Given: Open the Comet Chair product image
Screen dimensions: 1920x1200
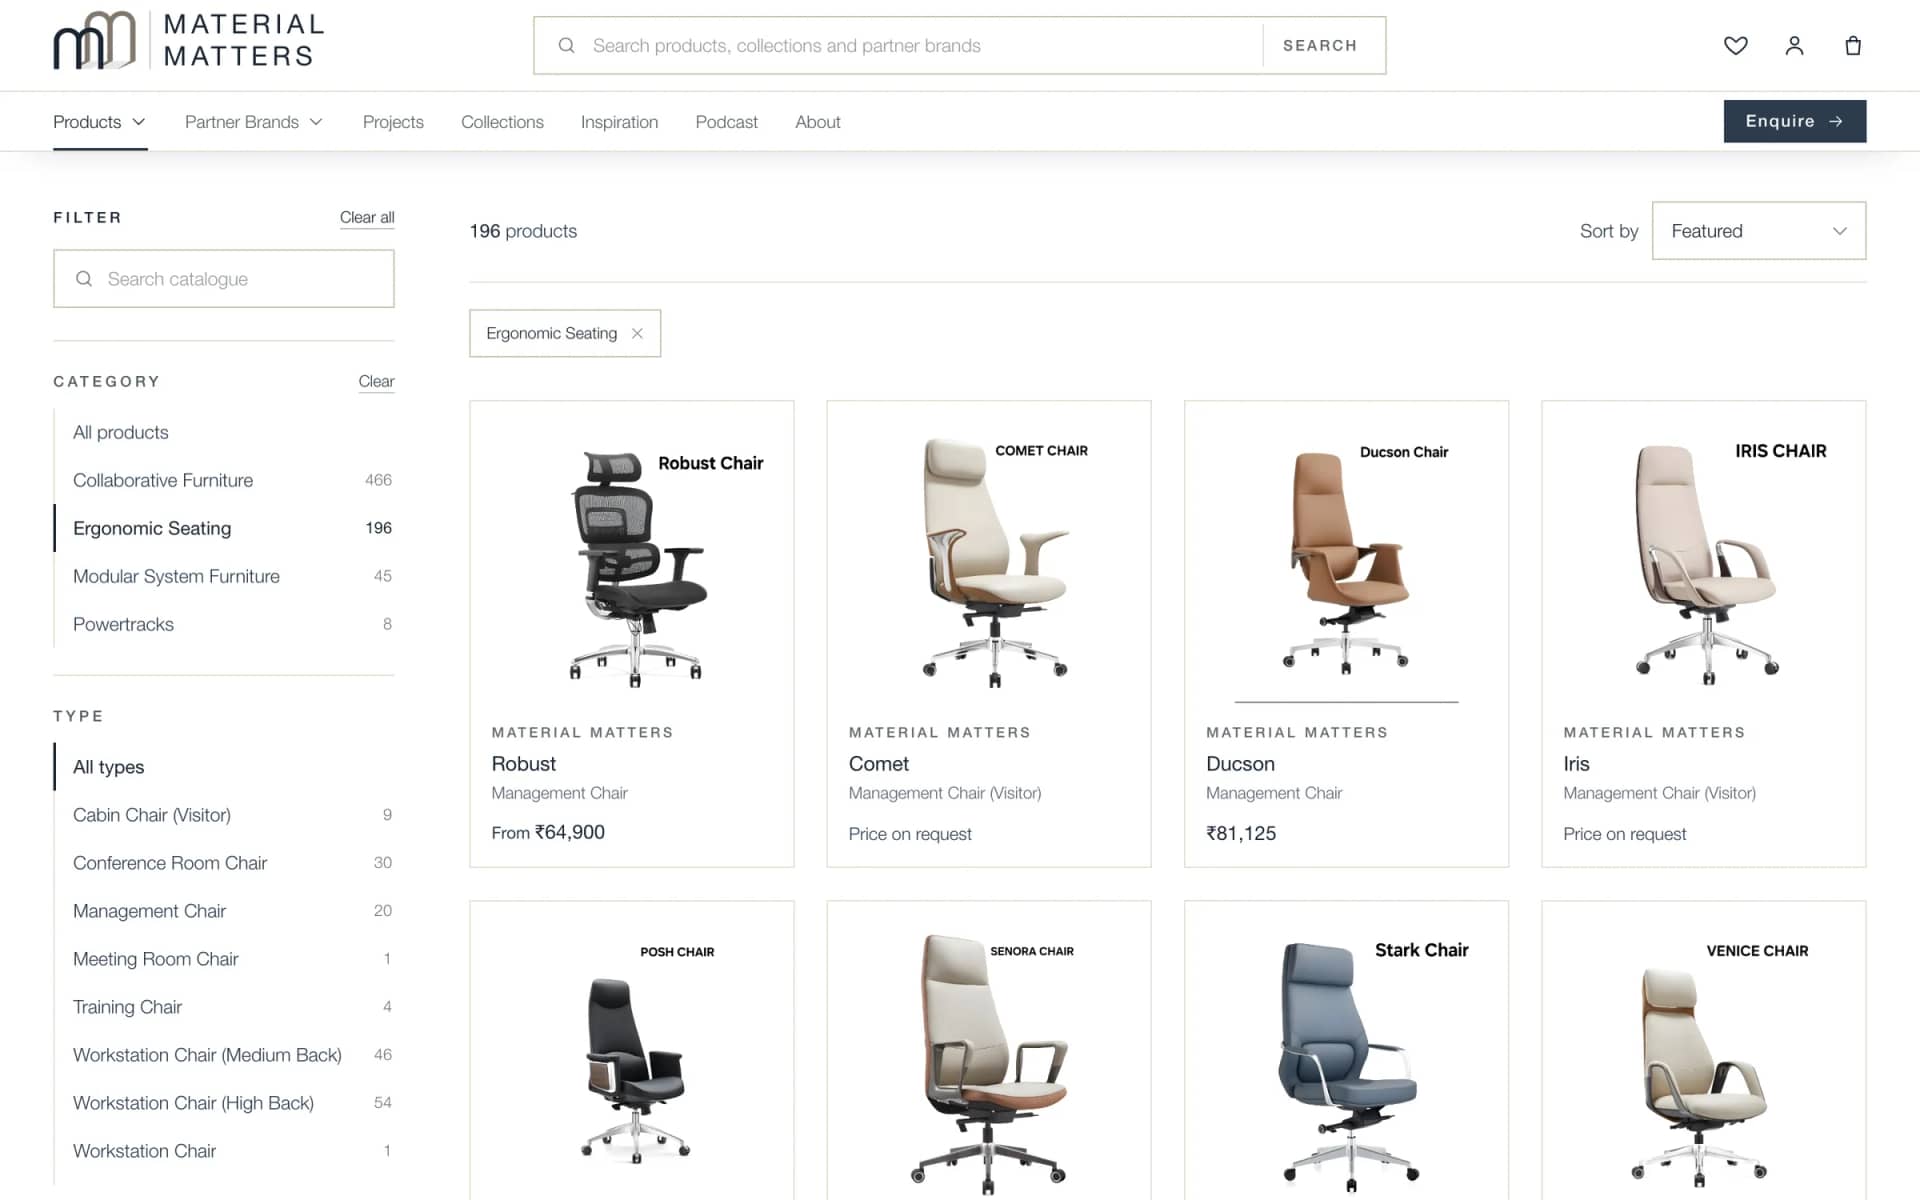Looking at the screenshot, I should point(989,563).
